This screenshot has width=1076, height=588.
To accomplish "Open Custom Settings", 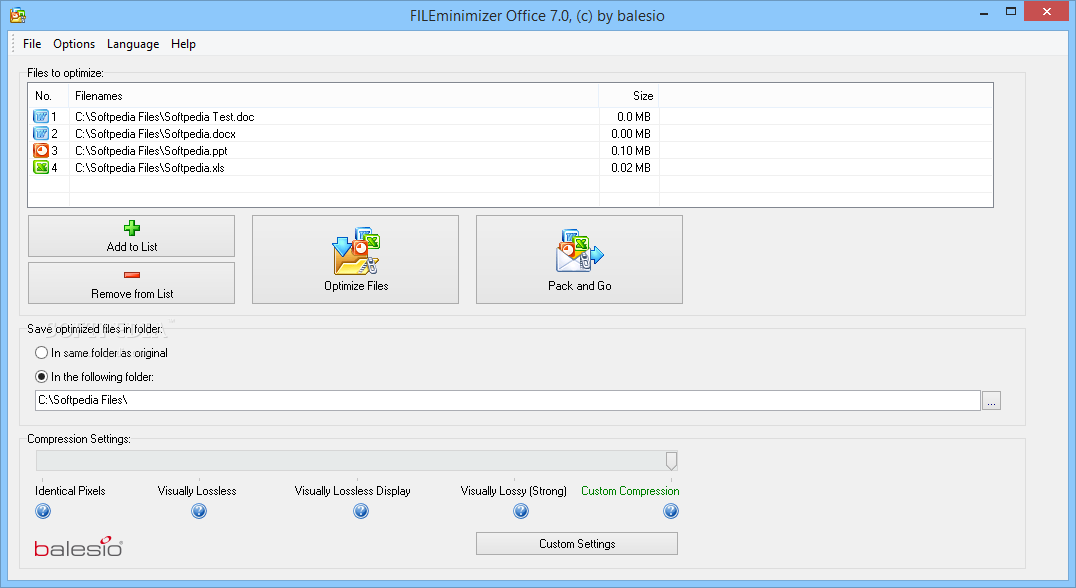I will pos(577,543).
